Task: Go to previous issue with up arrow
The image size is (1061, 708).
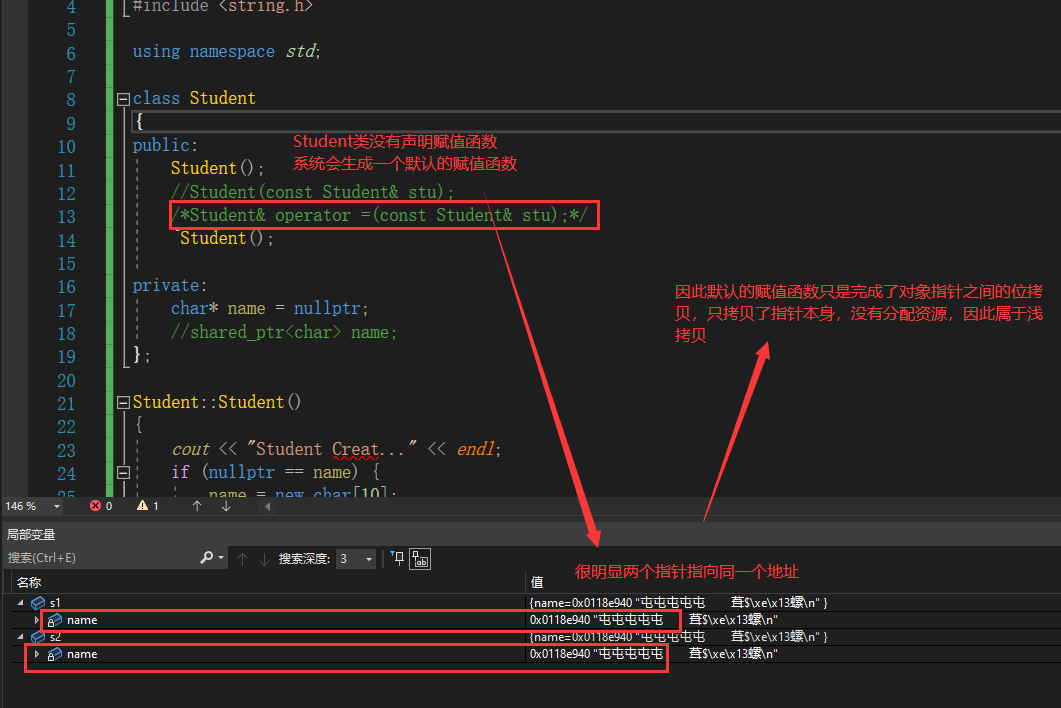Action: (x=197, y=506)
